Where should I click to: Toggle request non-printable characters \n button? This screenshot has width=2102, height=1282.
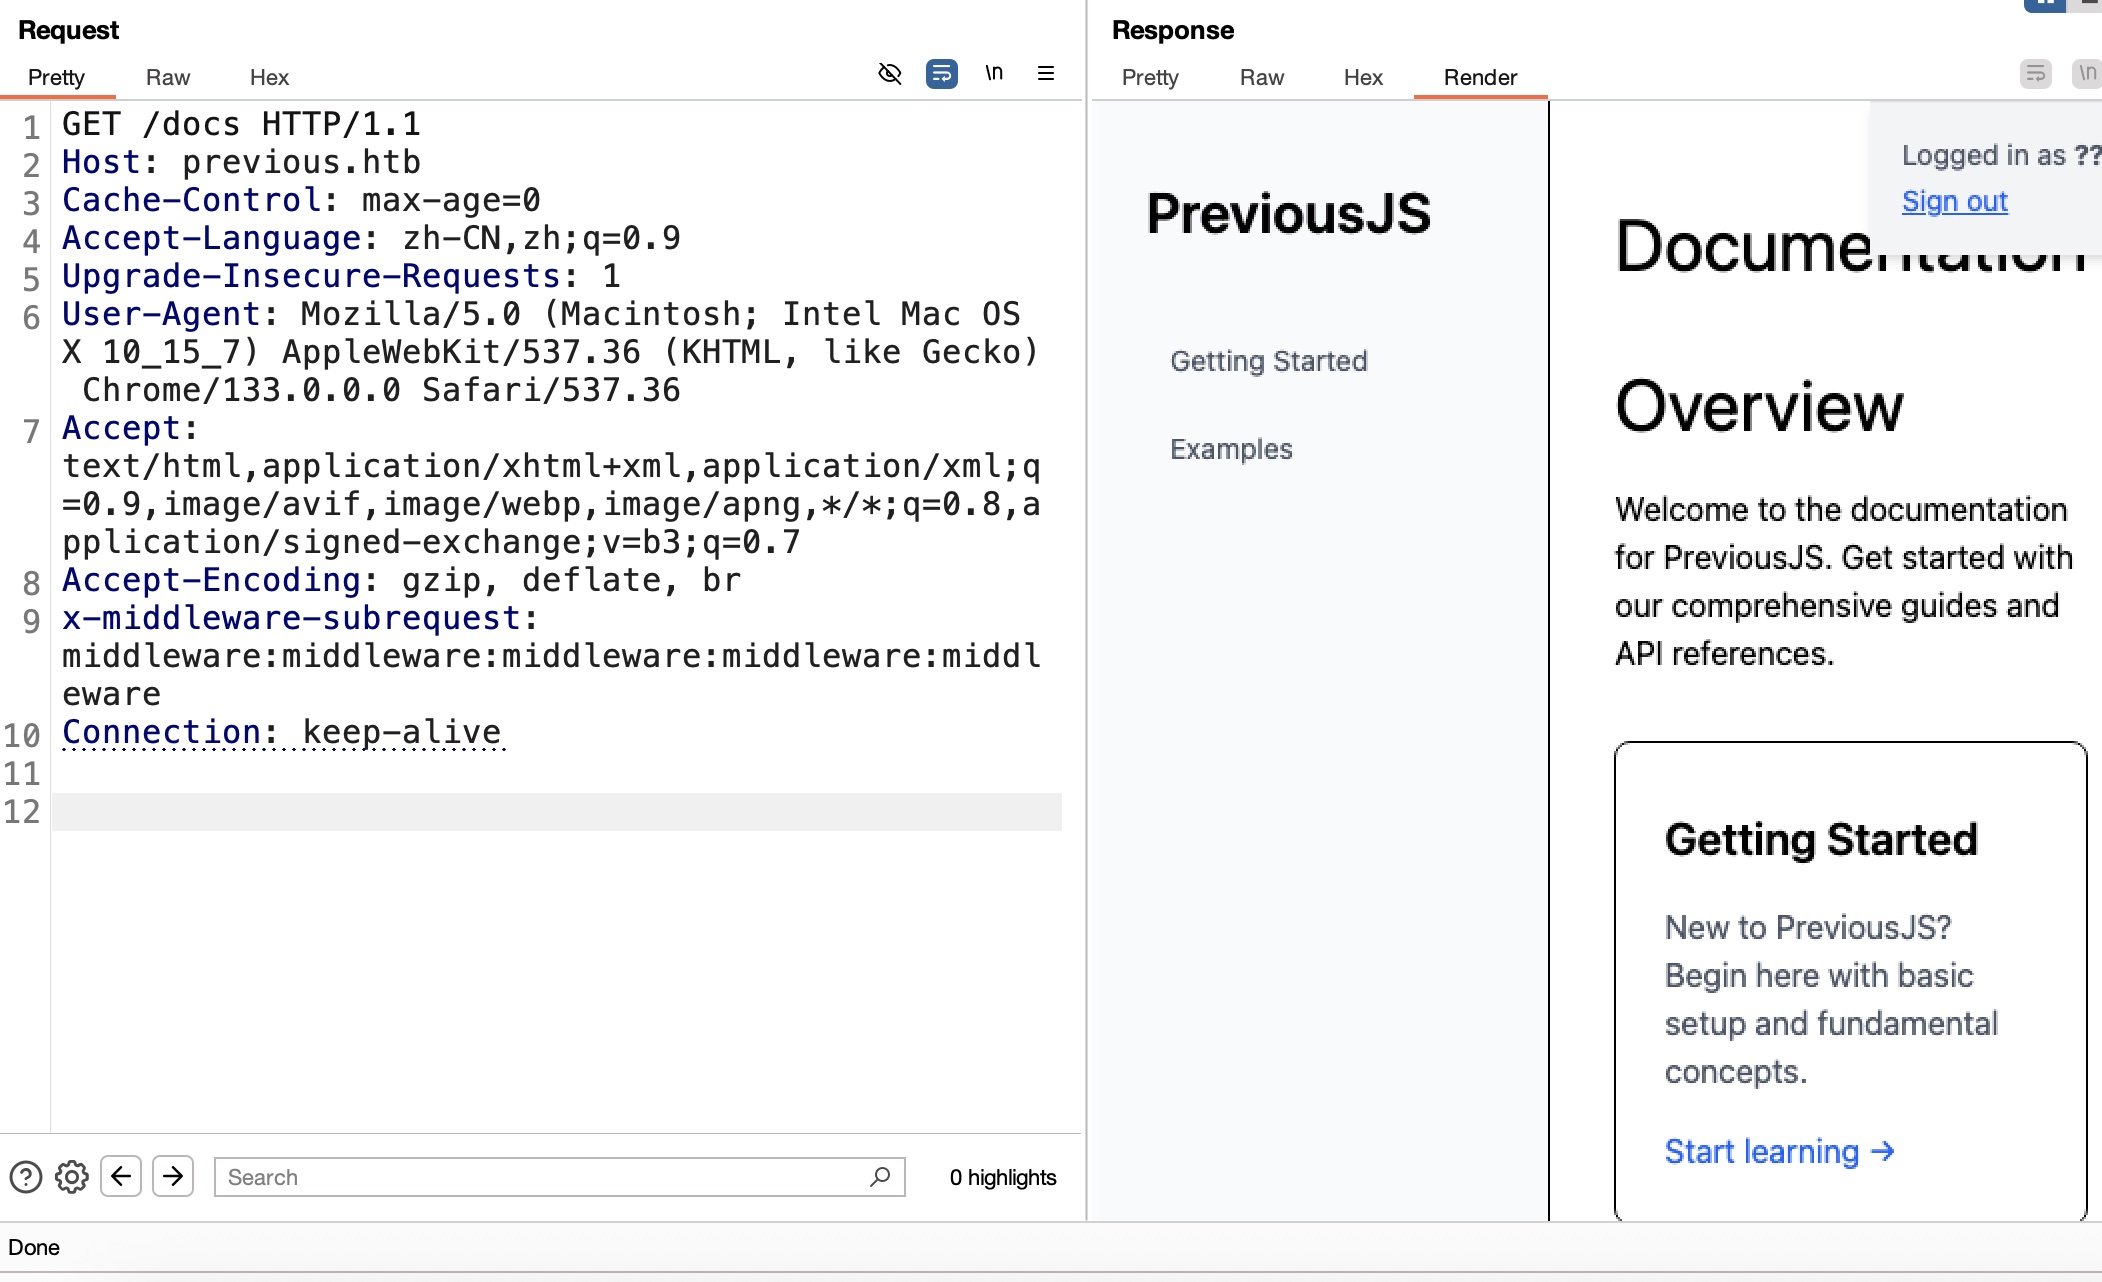(993, 73)
